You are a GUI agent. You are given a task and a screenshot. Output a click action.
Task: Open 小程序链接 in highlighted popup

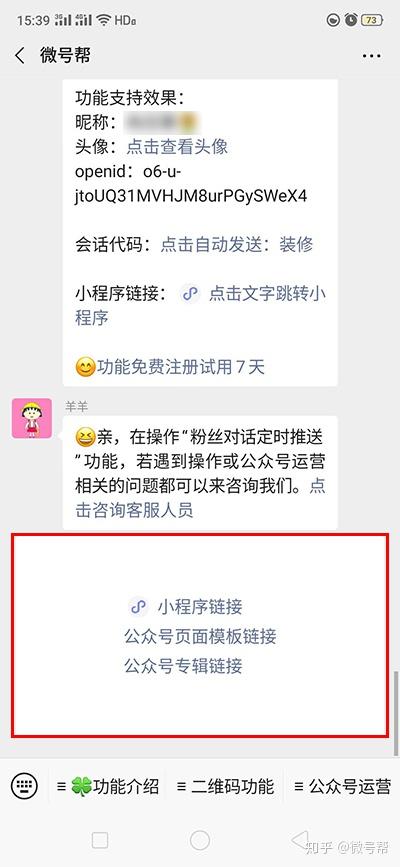tap(200, 607)
